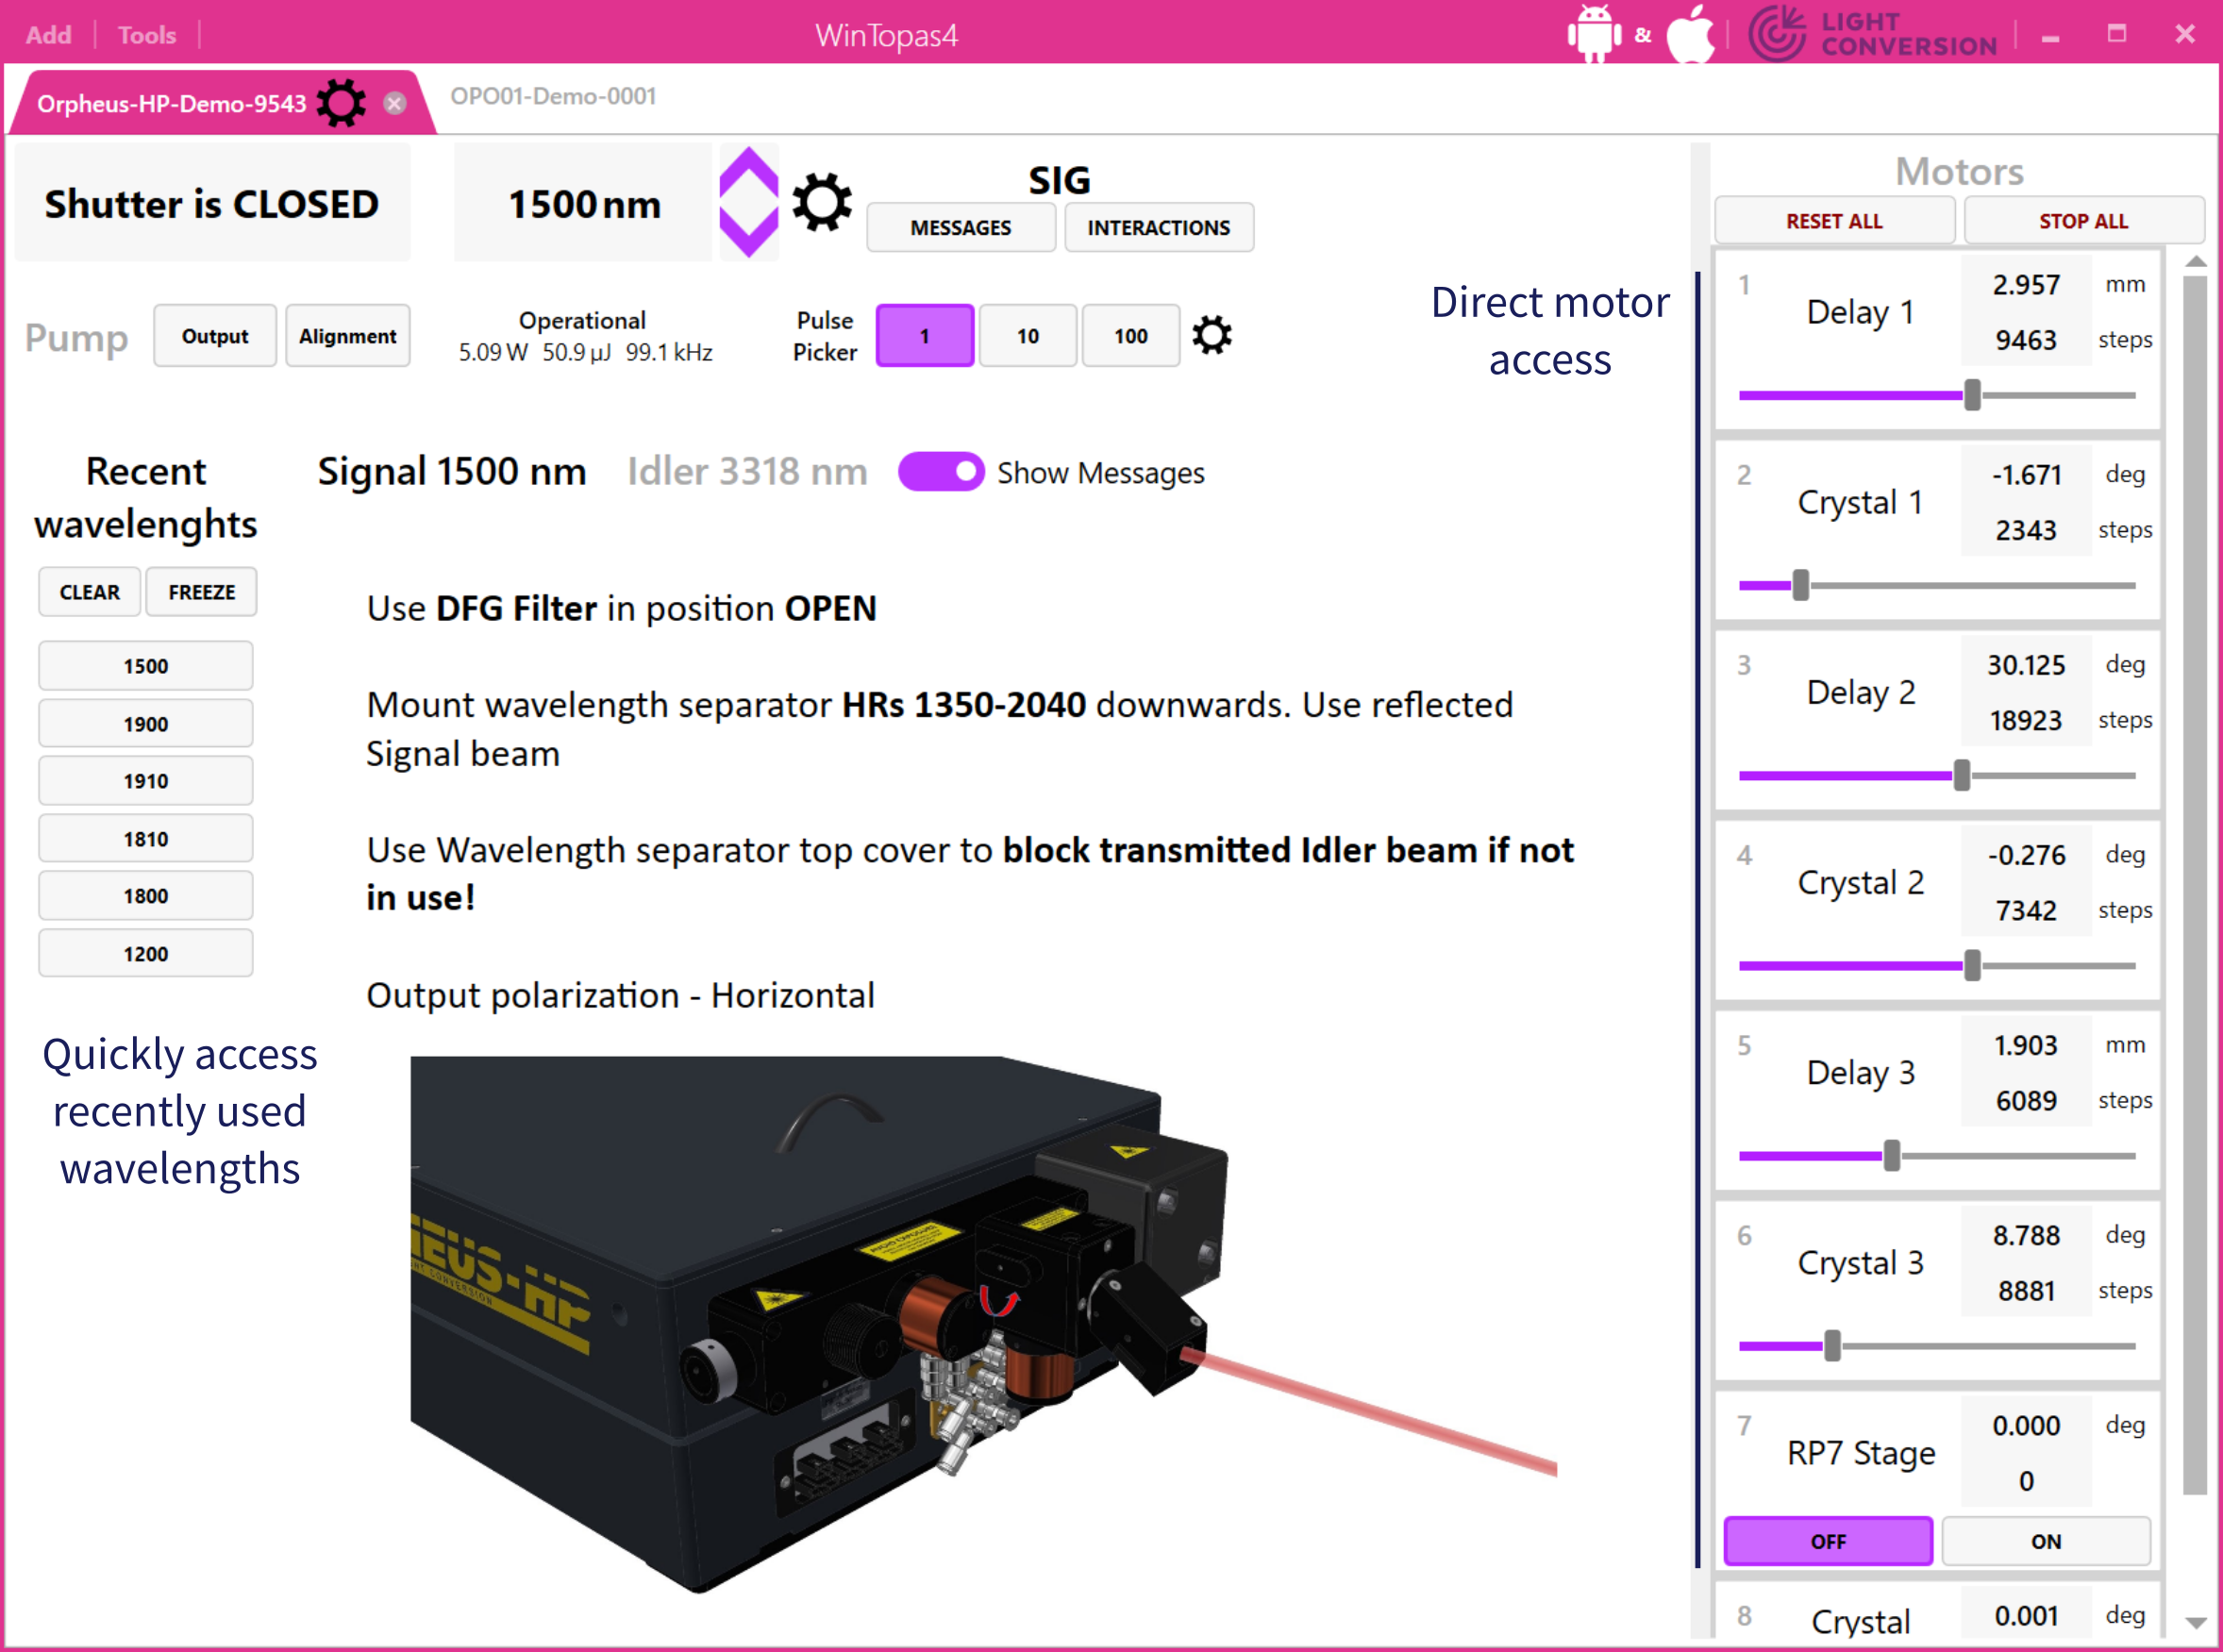Select recent wavelength 1900
This screenshot has height=1652, width=2223.
click(x=146, y=723)
